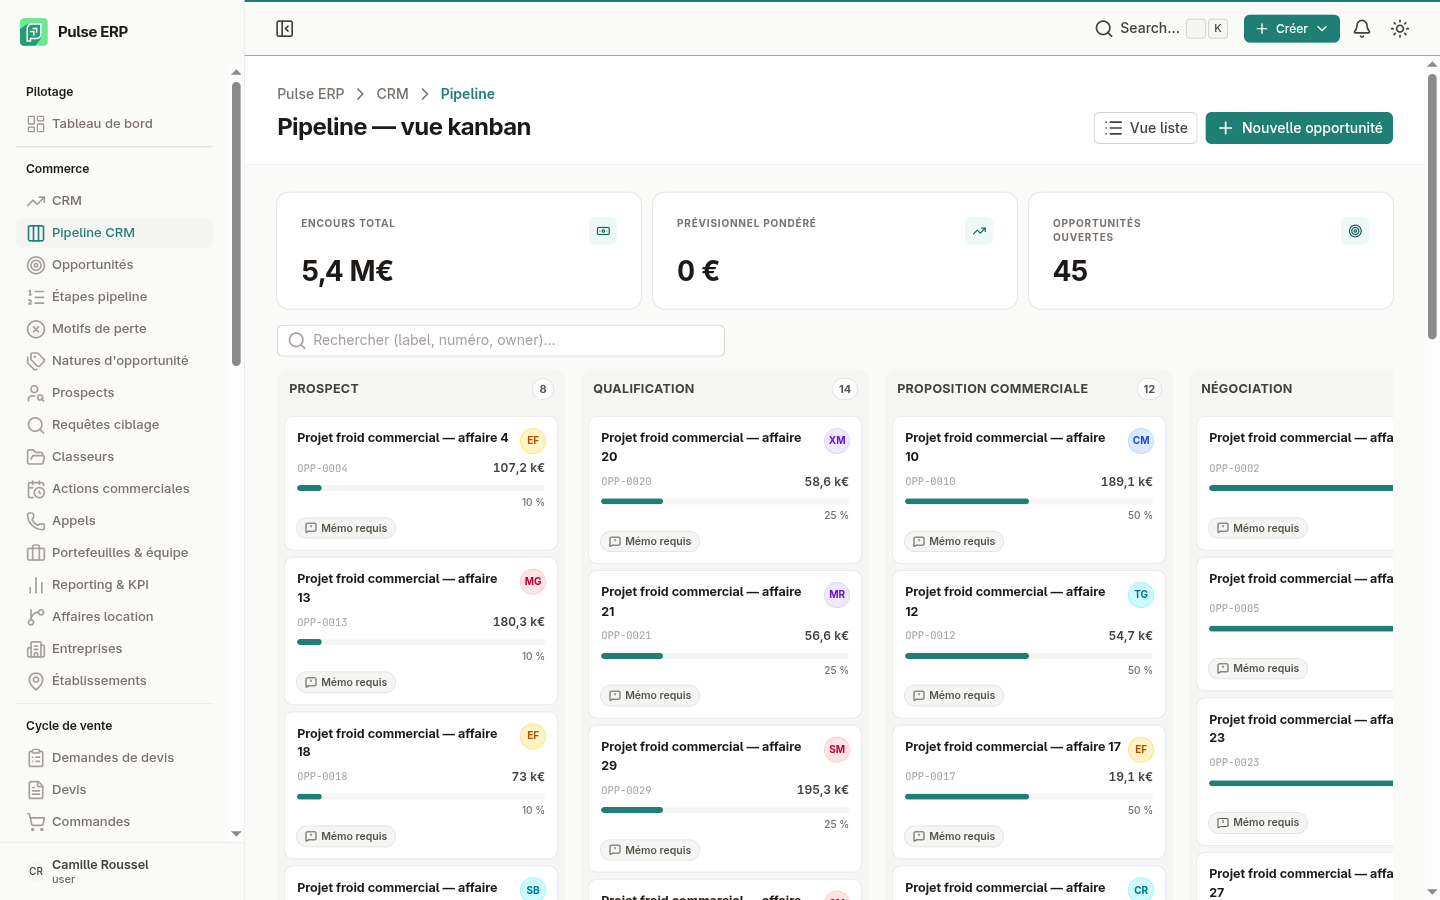
Task: Click Pulse ERP breadcrumb link
Action: (310, 94)
